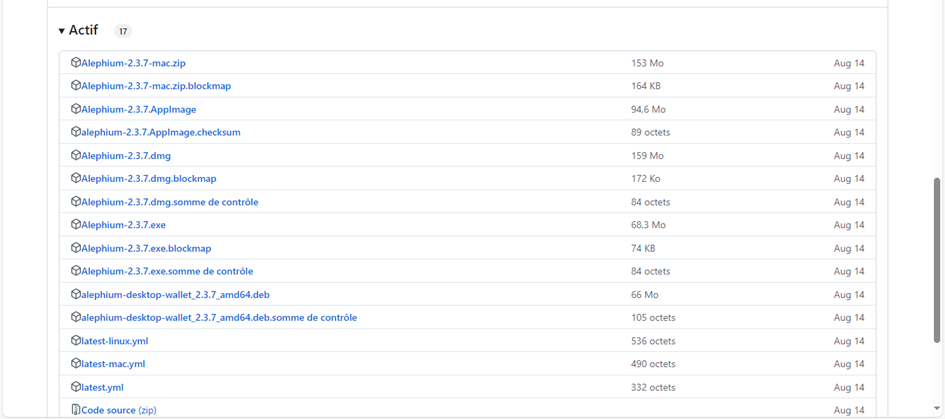Image resolution: width=945 pixels, height=419 pixels.
Task: Open Alephium-2.3.7.exe.blockmap link
Action: [x=146, y=248]
